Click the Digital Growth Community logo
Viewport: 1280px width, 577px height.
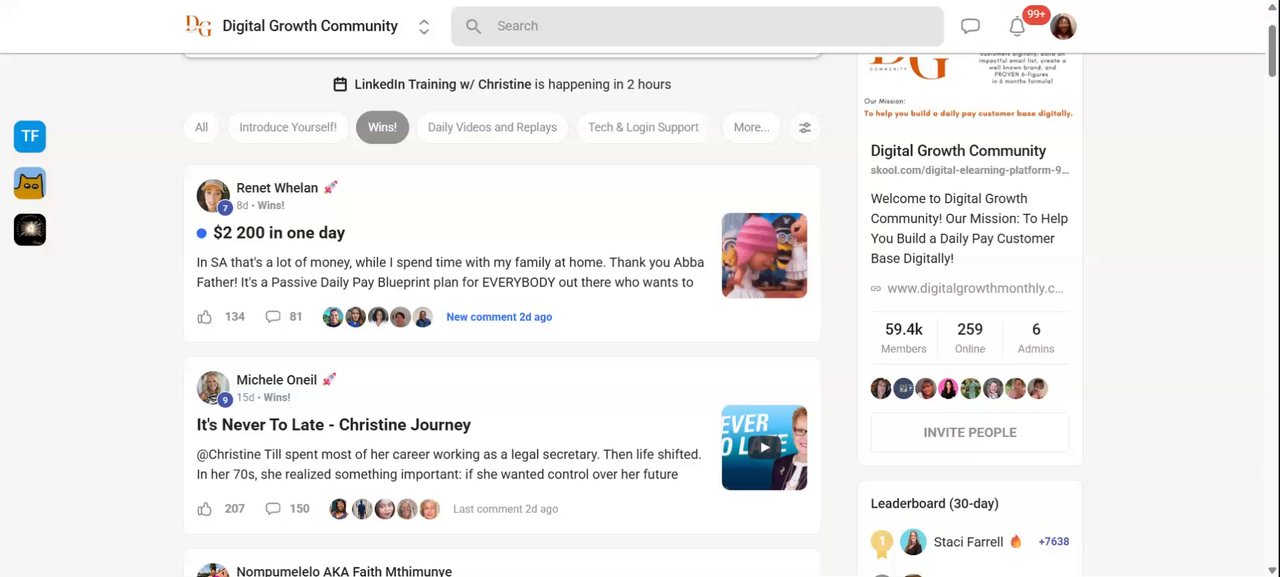(198, 26)
